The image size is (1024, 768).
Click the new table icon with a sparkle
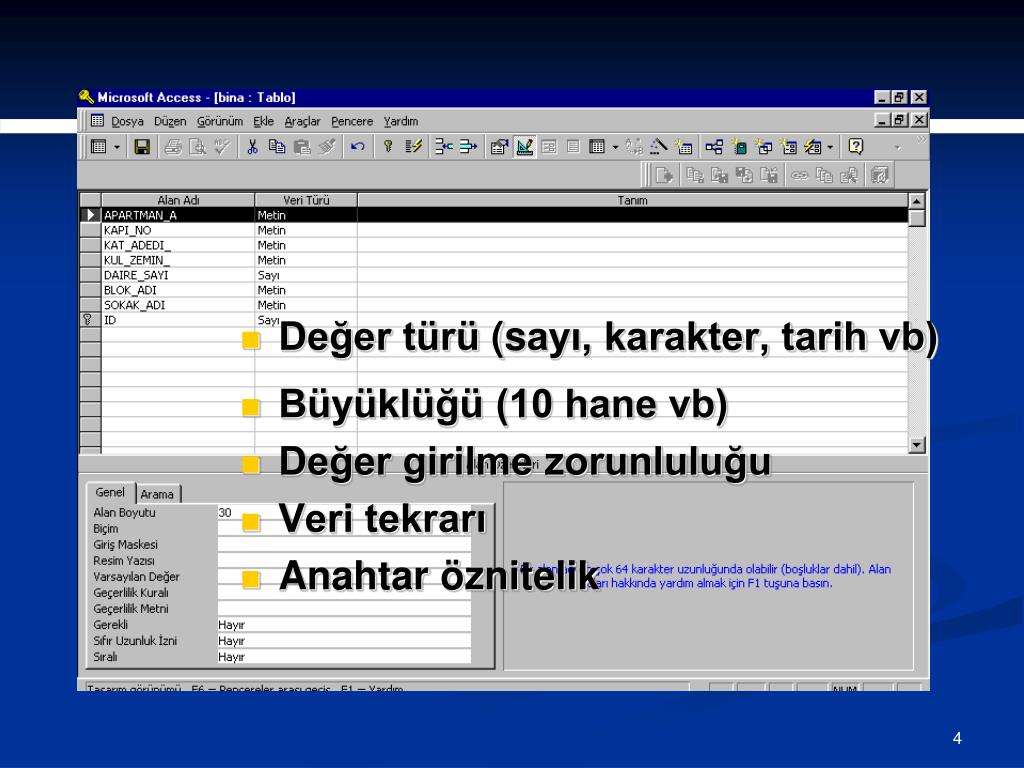tap(684, 147)
